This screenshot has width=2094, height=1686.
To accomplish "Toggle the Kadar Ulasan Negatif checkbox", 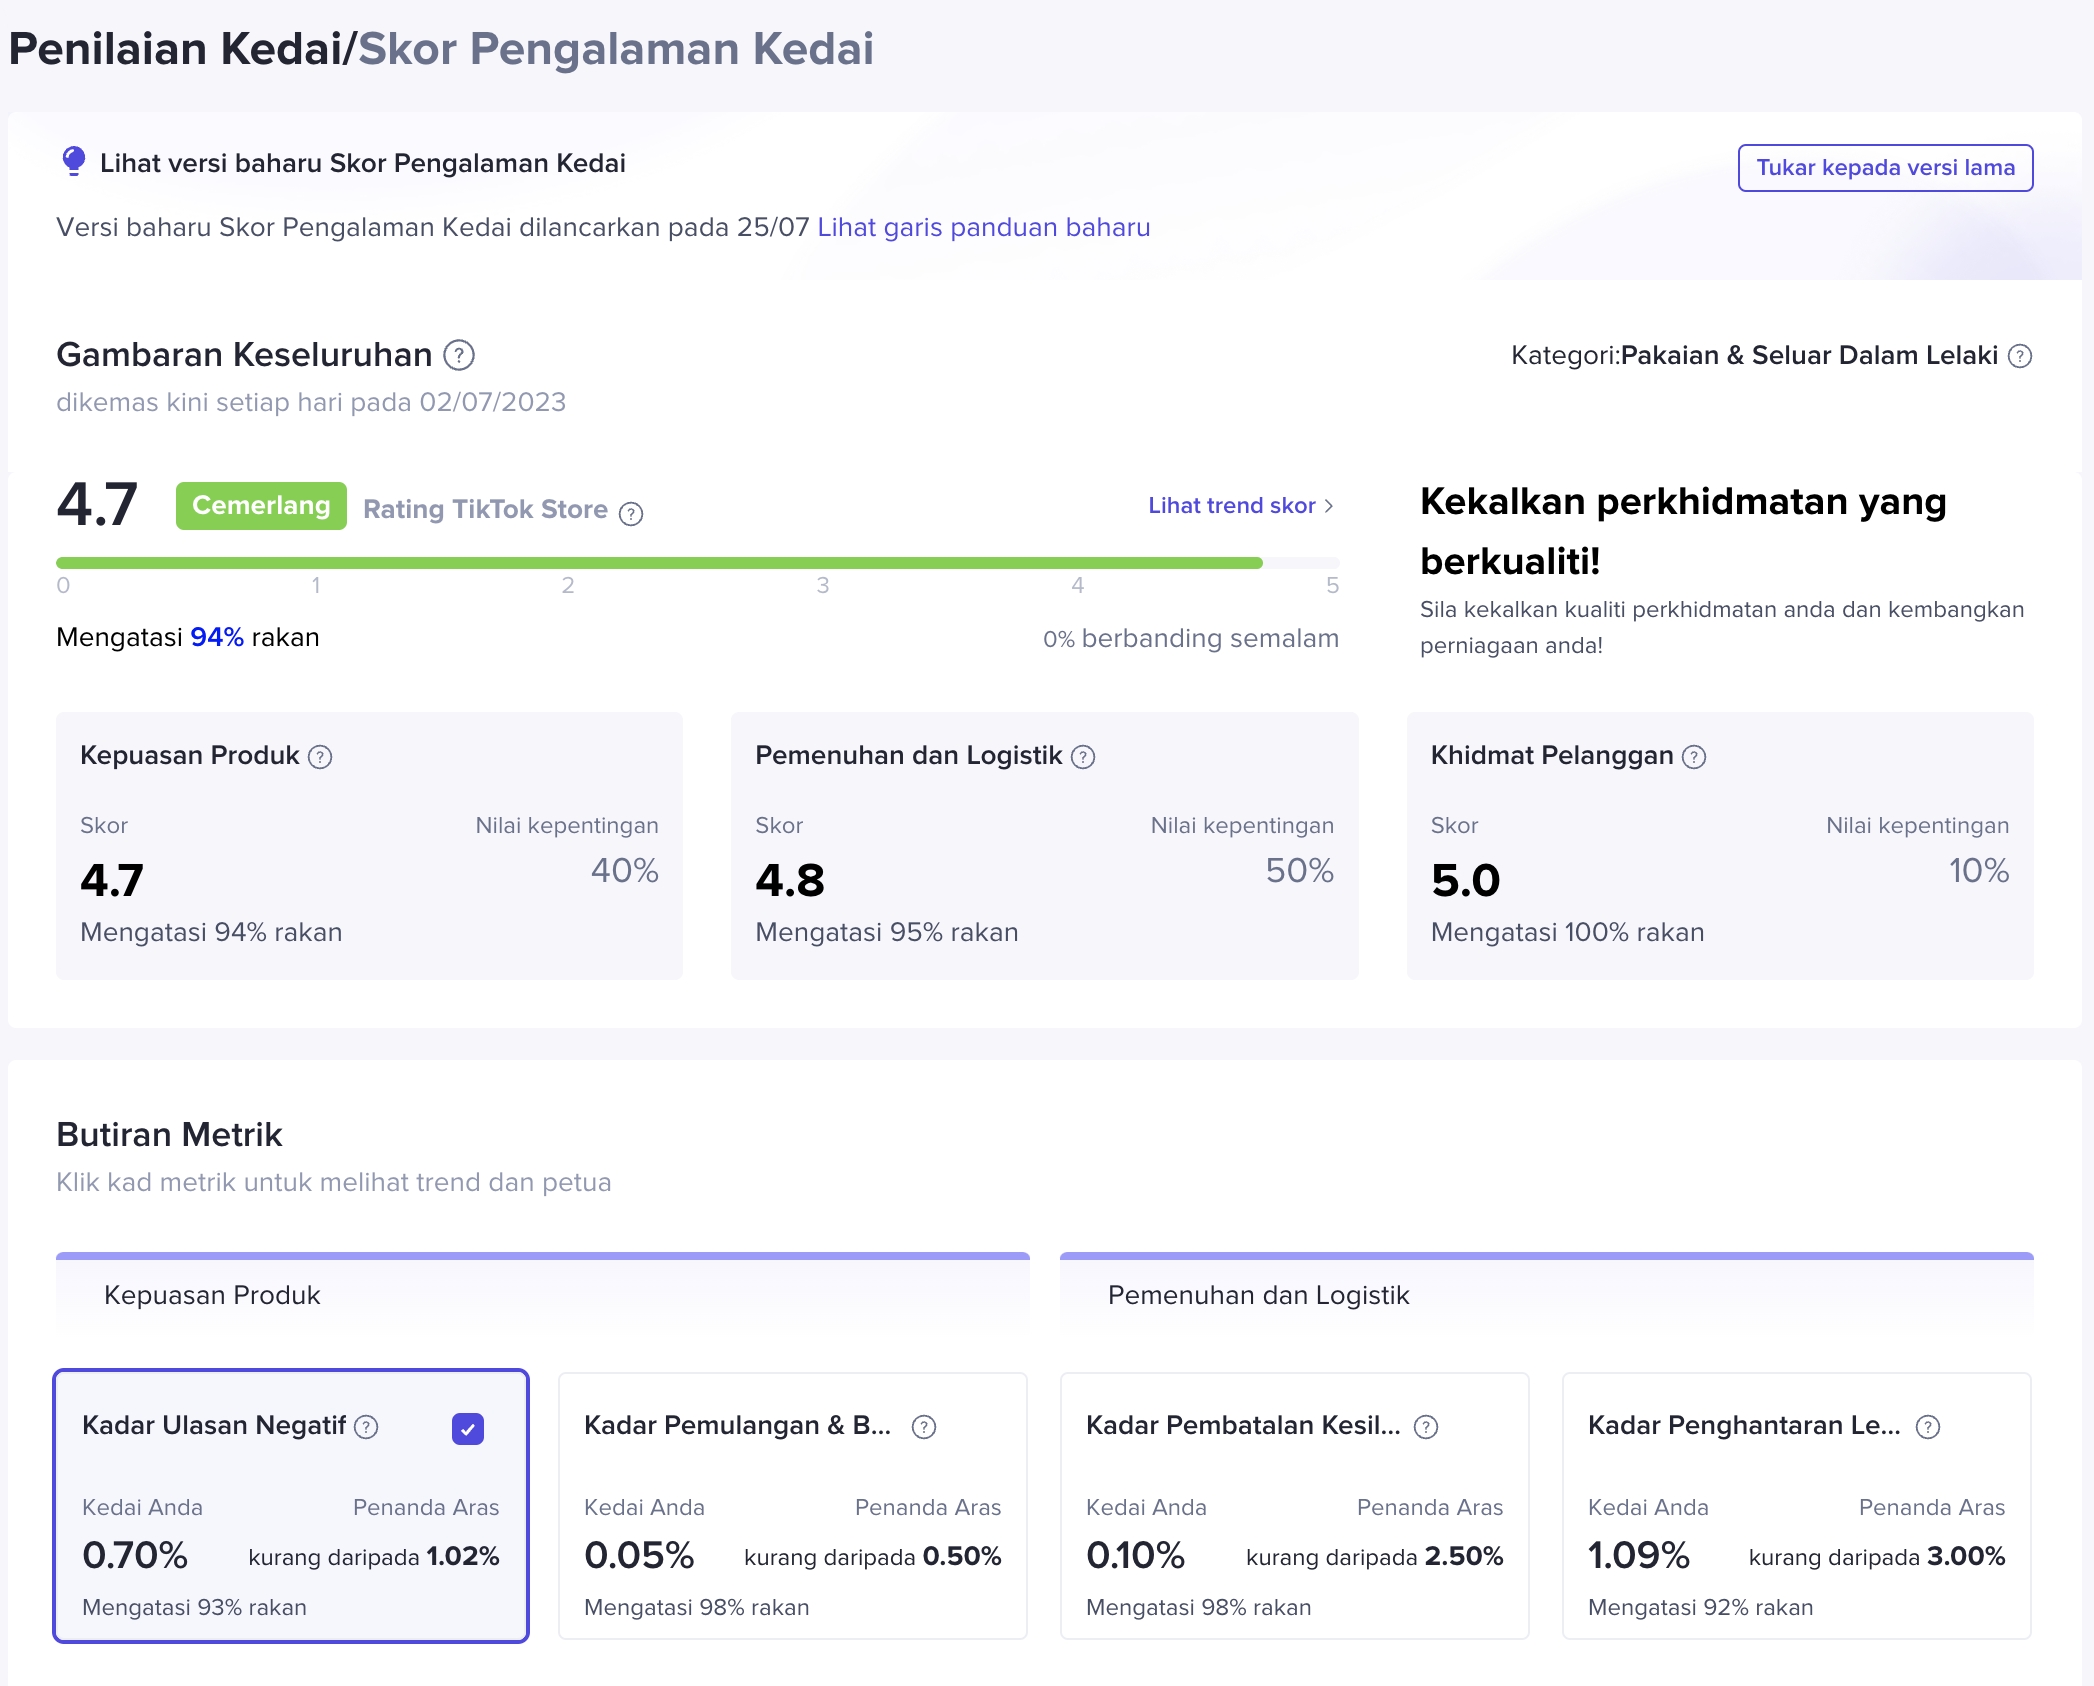I will [468, 1429].
